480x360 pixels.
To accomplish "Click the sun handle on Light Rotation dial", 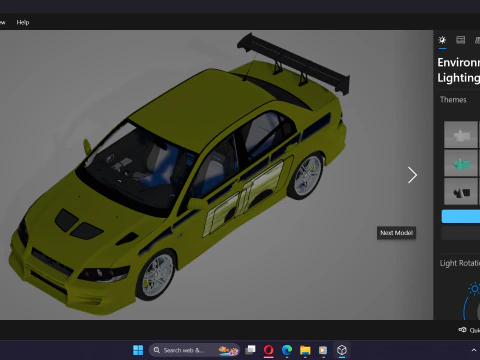I will 474,289.
